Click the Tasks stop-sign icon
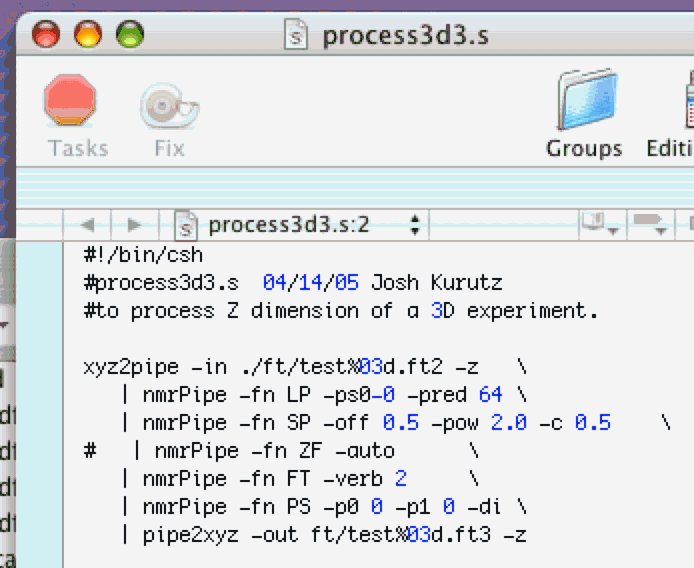This screenshot has height=568, width=694. 70,102
